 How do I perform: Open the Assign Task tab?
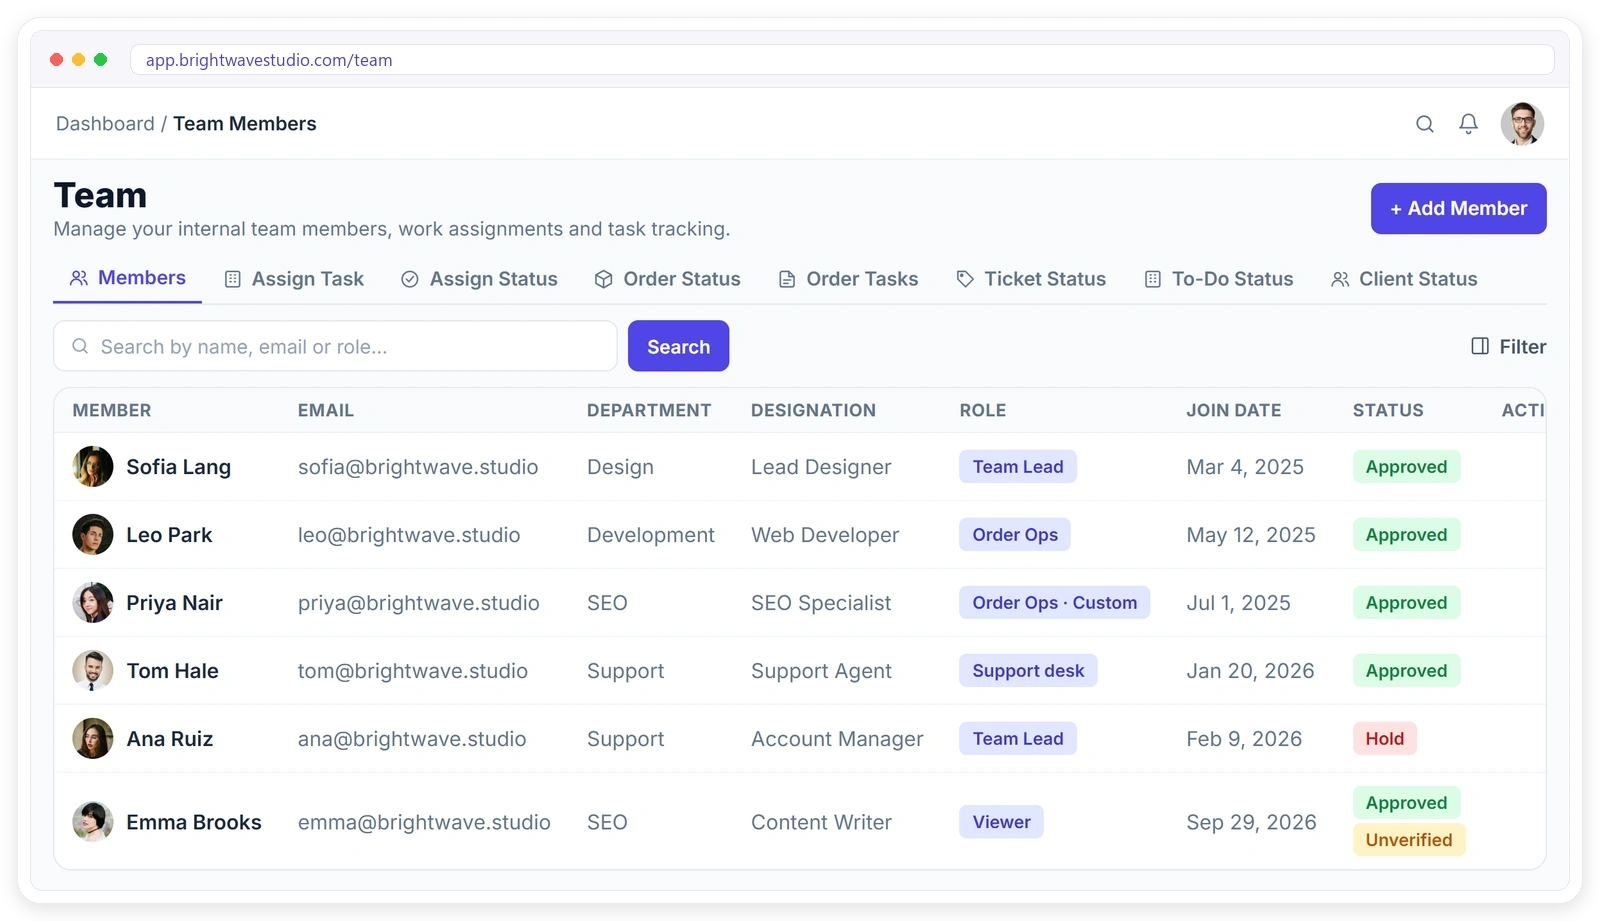pyautogui.click(x=294, y=279)
